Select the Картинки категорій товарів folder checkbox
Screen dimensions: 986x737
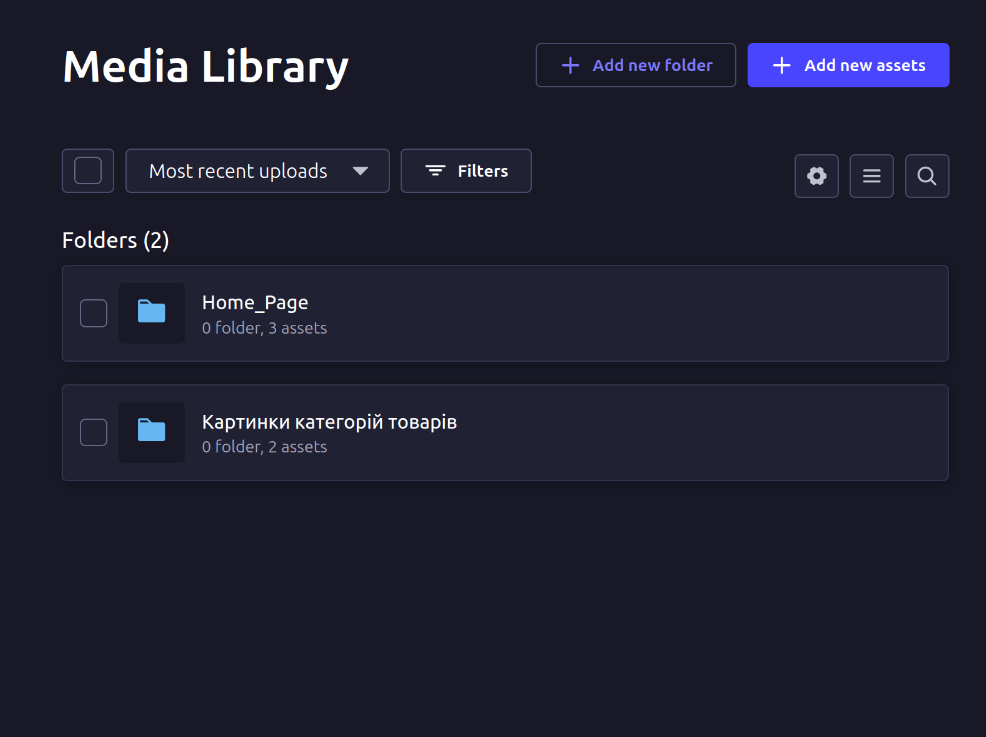coord(94,432)
